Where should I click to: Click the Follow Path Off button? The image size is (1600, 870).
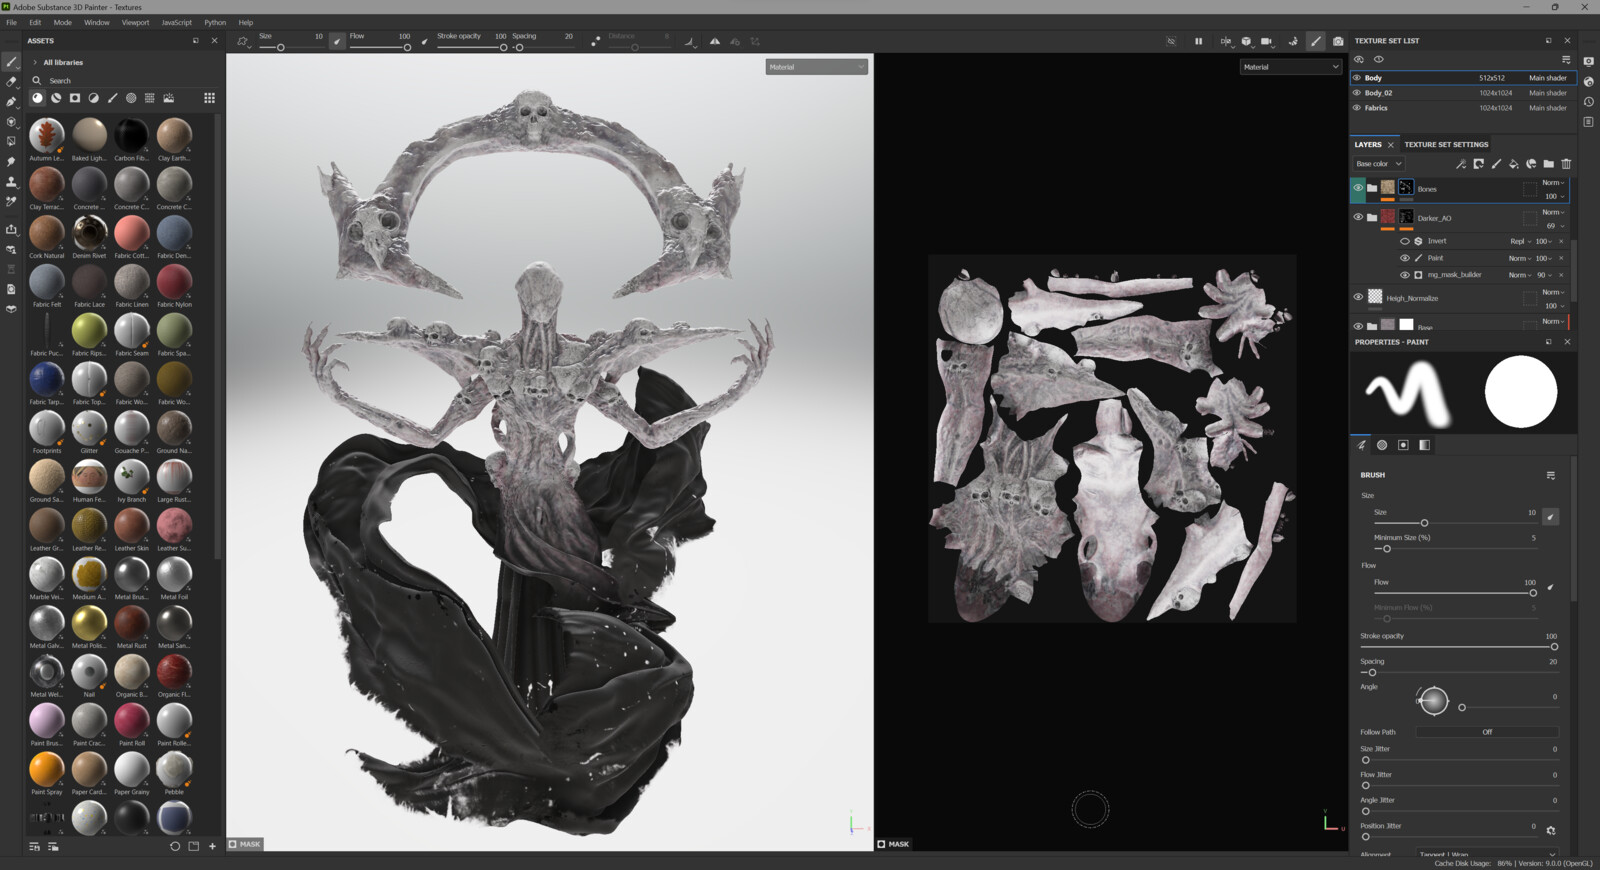coord(1487,732)
